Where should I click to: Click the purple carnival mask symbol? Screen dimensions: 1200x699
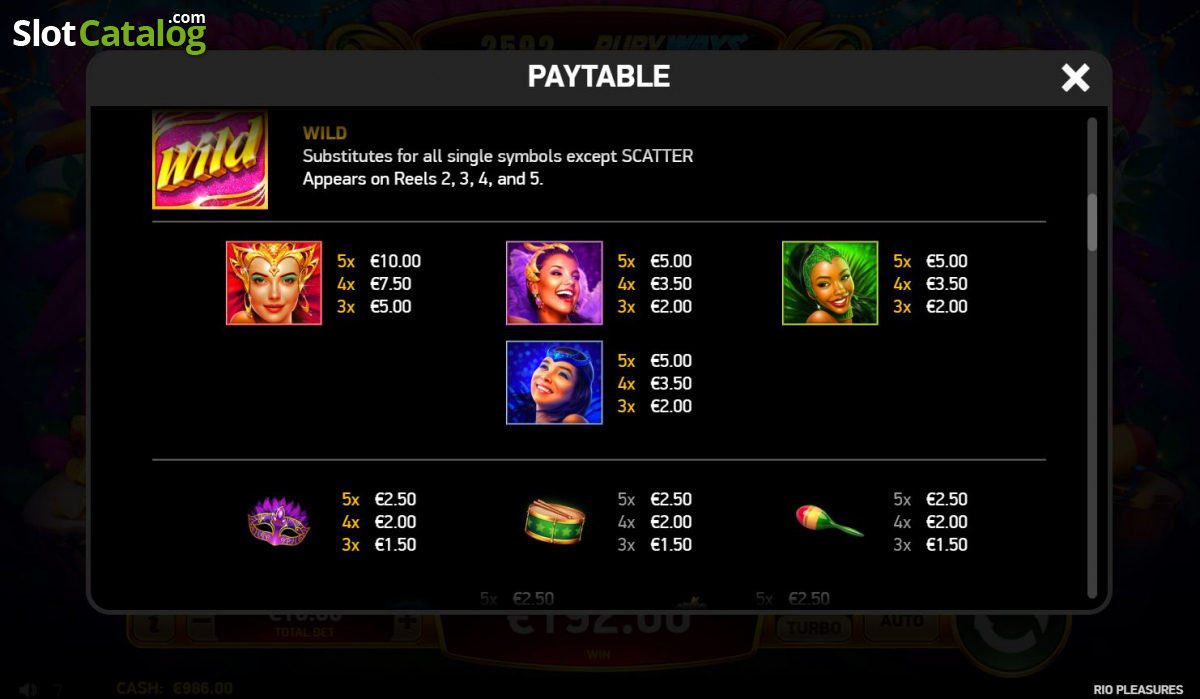(279, 522)
